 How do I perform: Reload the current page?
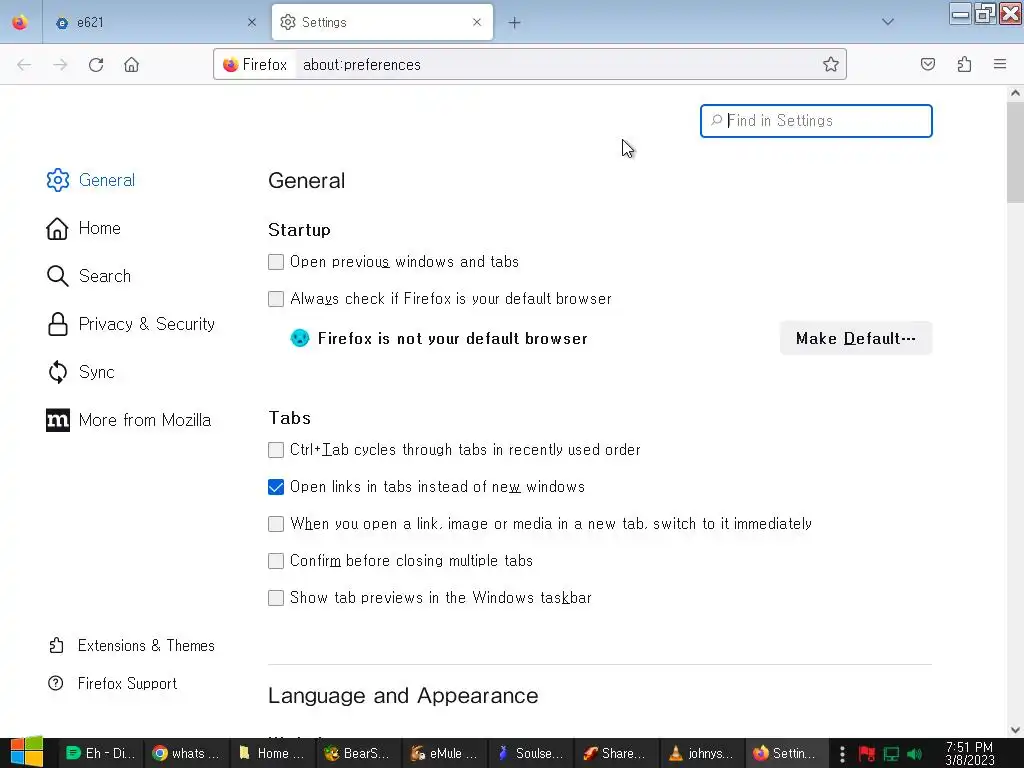[96, 65]
